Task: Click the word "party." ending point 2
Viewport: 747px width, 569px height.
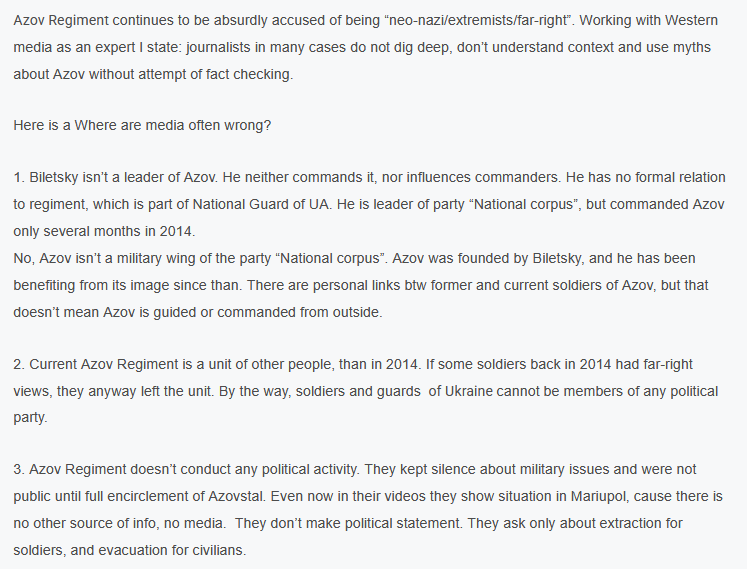Action: [33, 418]
